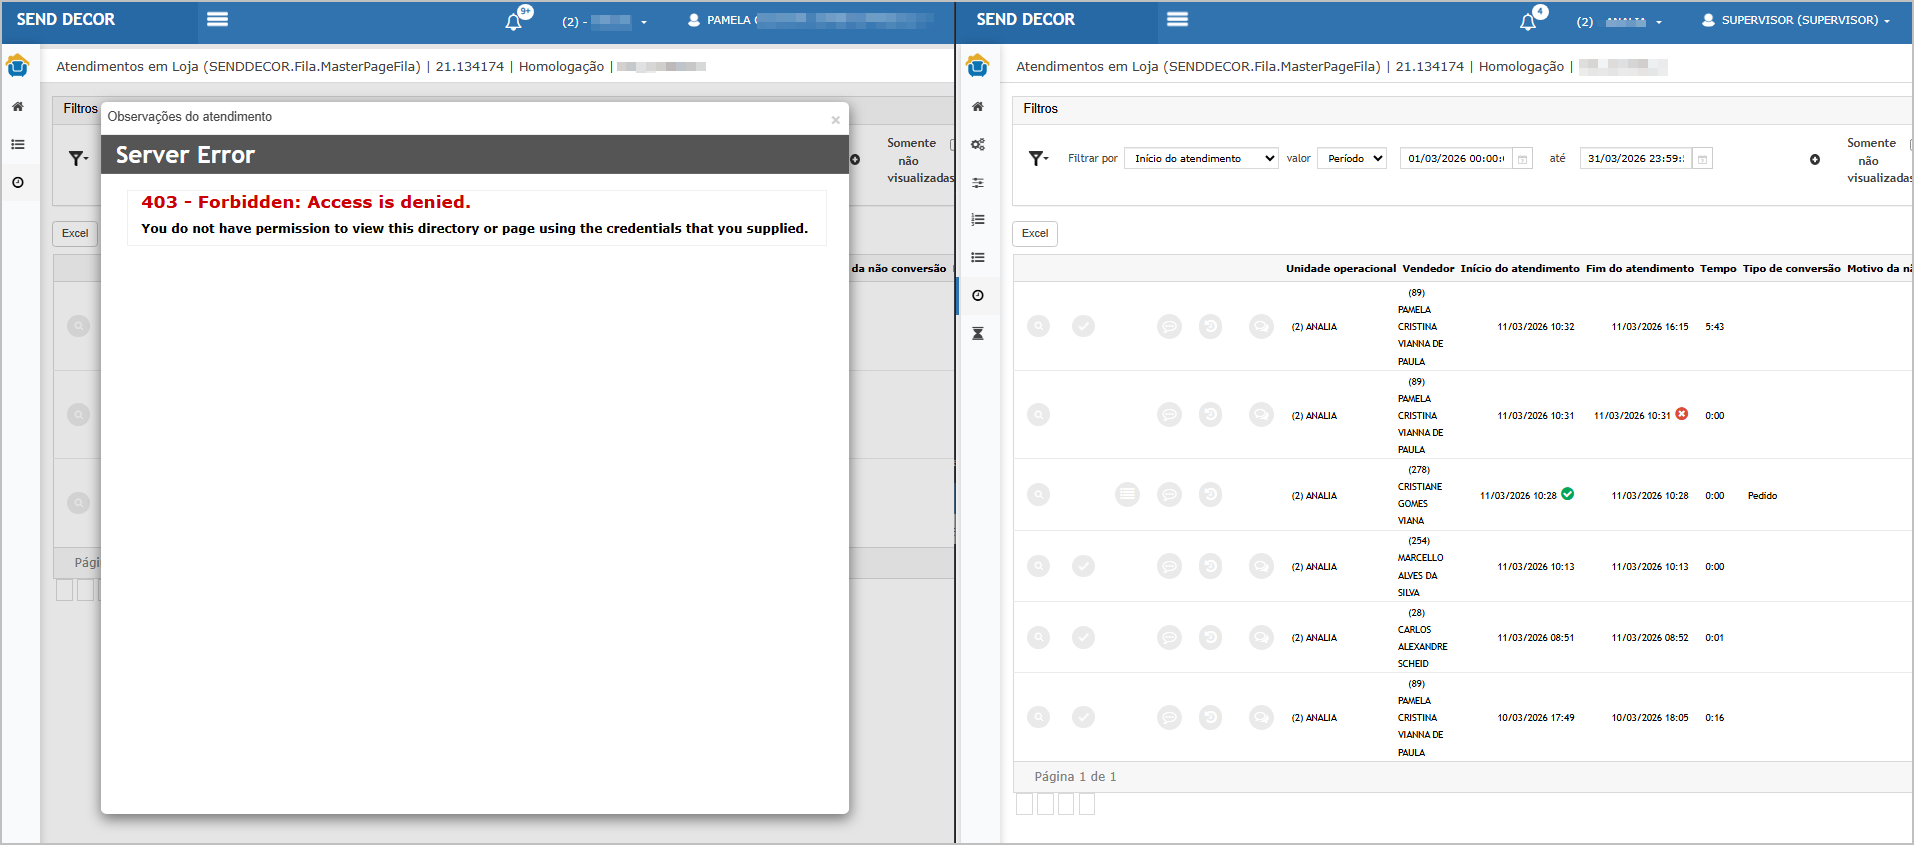Click plus icon to add filter in Supervisor window
Screen dimensions: 1914x845
tap(1815, 160)
